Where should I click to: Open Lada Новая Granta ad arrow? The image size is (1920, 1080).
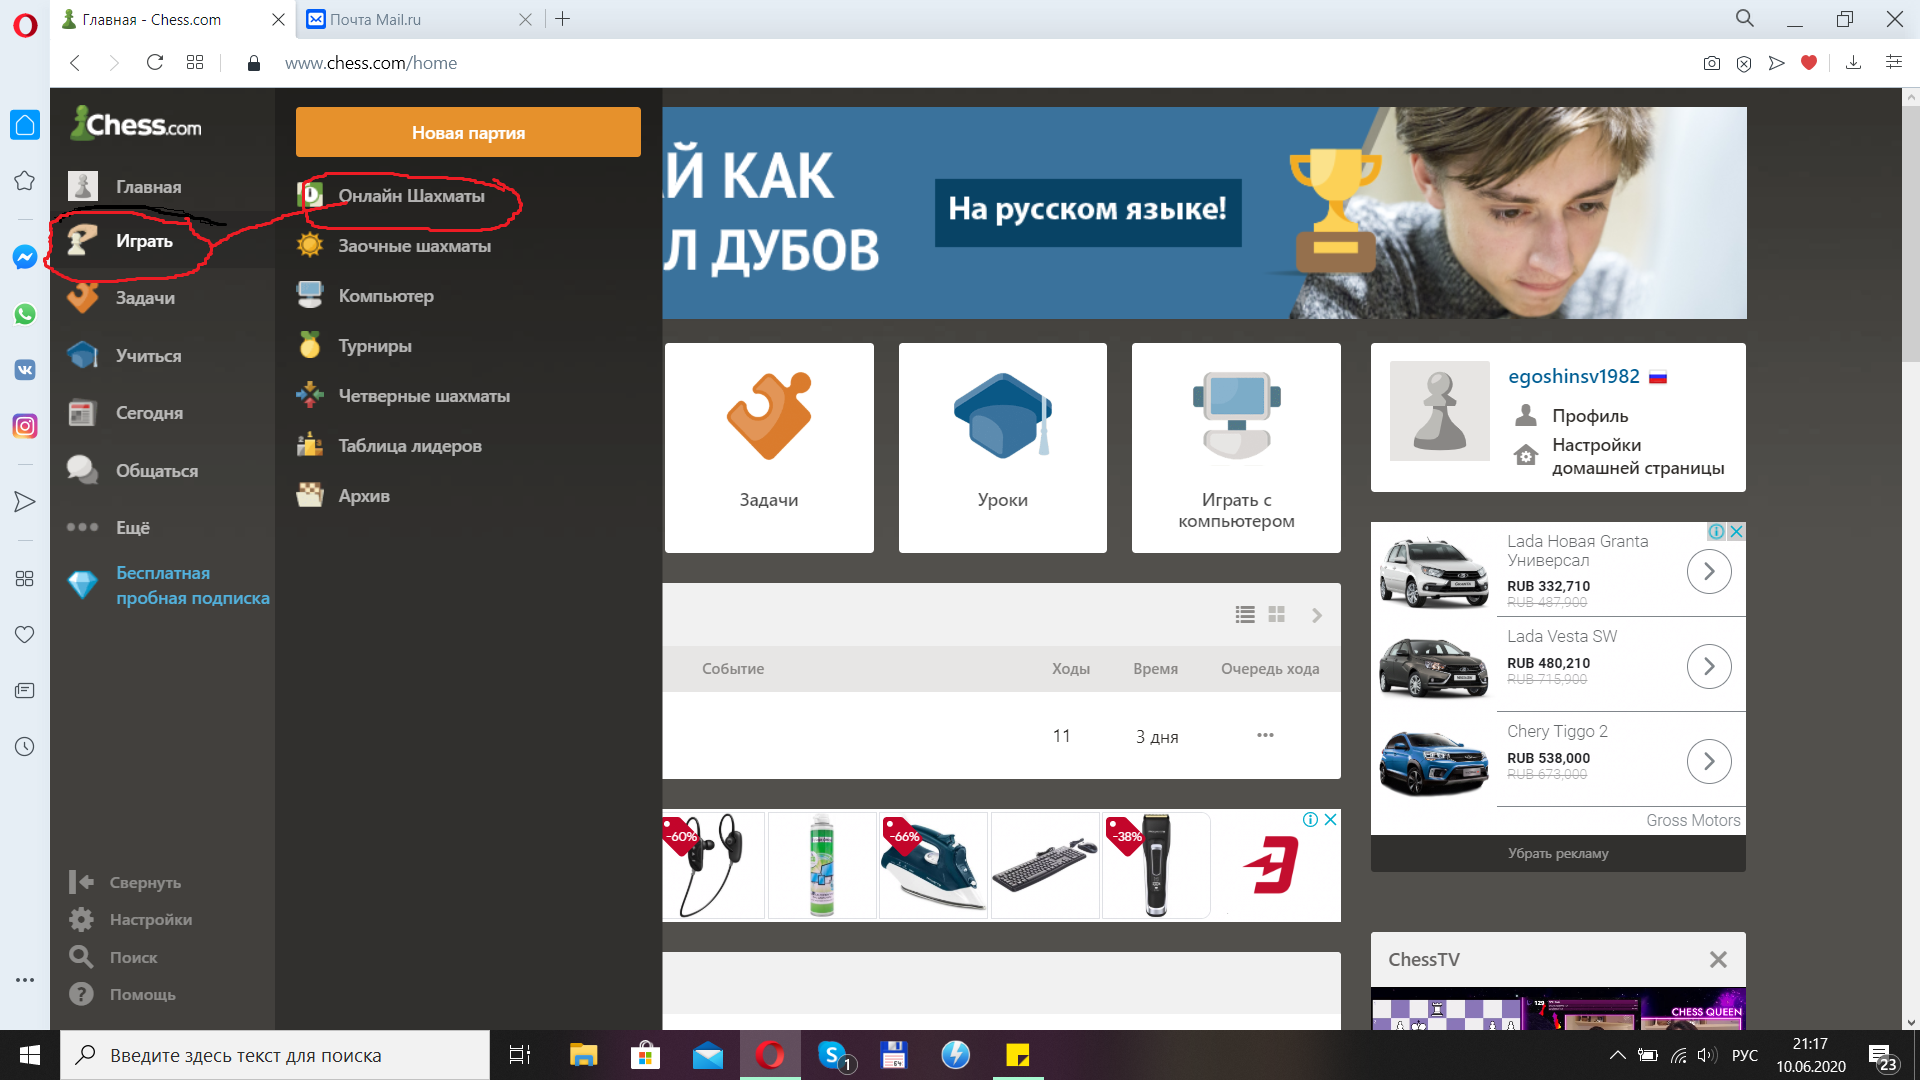pyautogui.click(x=1709, y=571)
